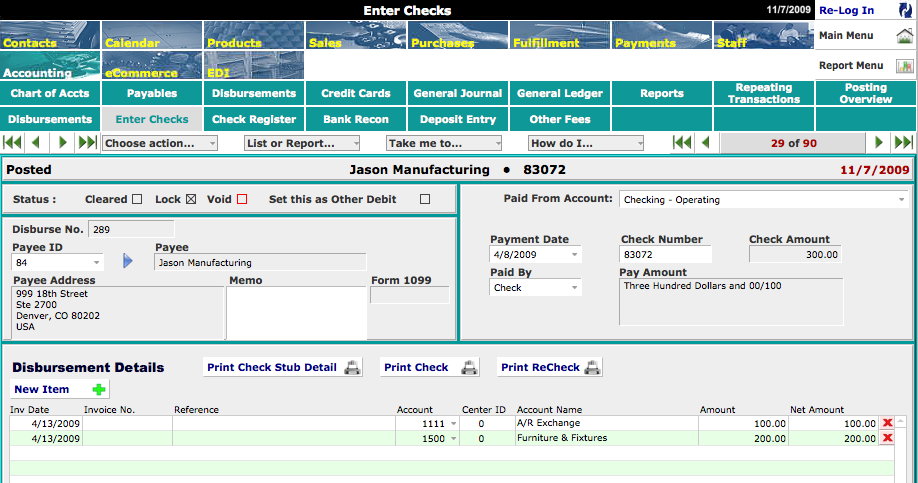
Task: Open the Deposit Entry sub-tab
Action: pyautogui.click(x=458, y=119)
